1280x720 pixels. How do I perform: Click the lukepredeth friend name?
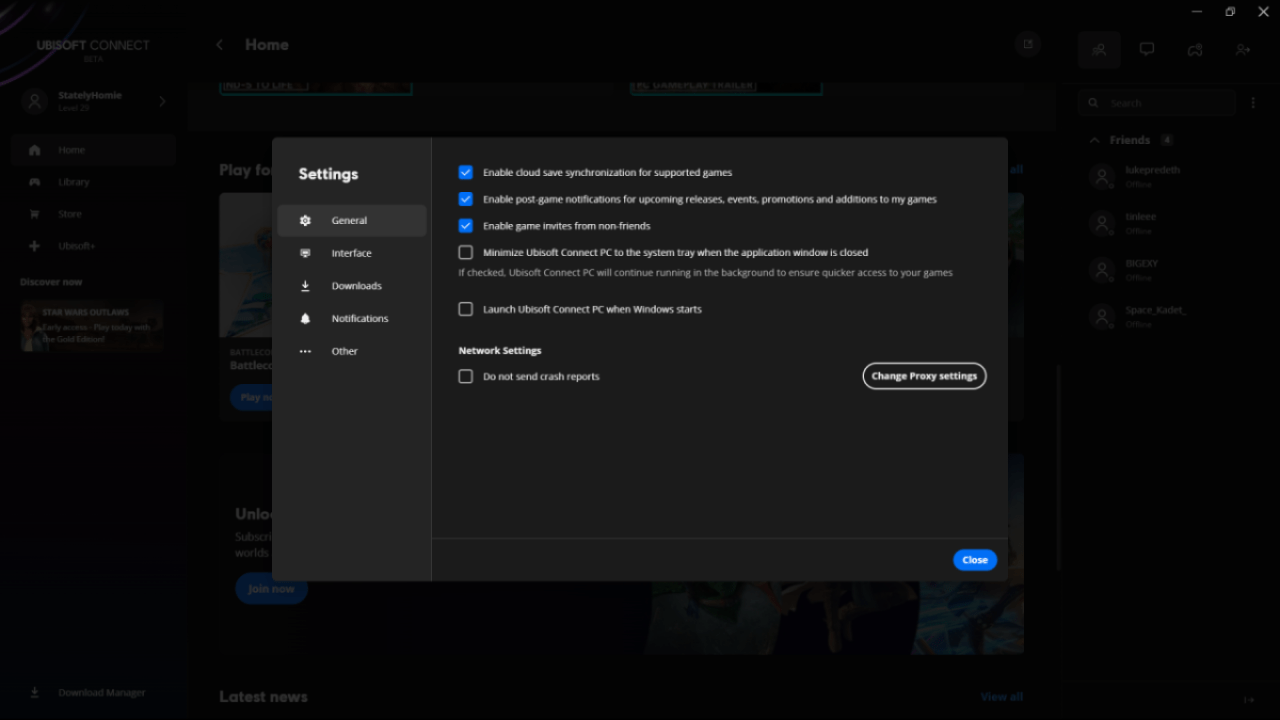coord(1152,170)
